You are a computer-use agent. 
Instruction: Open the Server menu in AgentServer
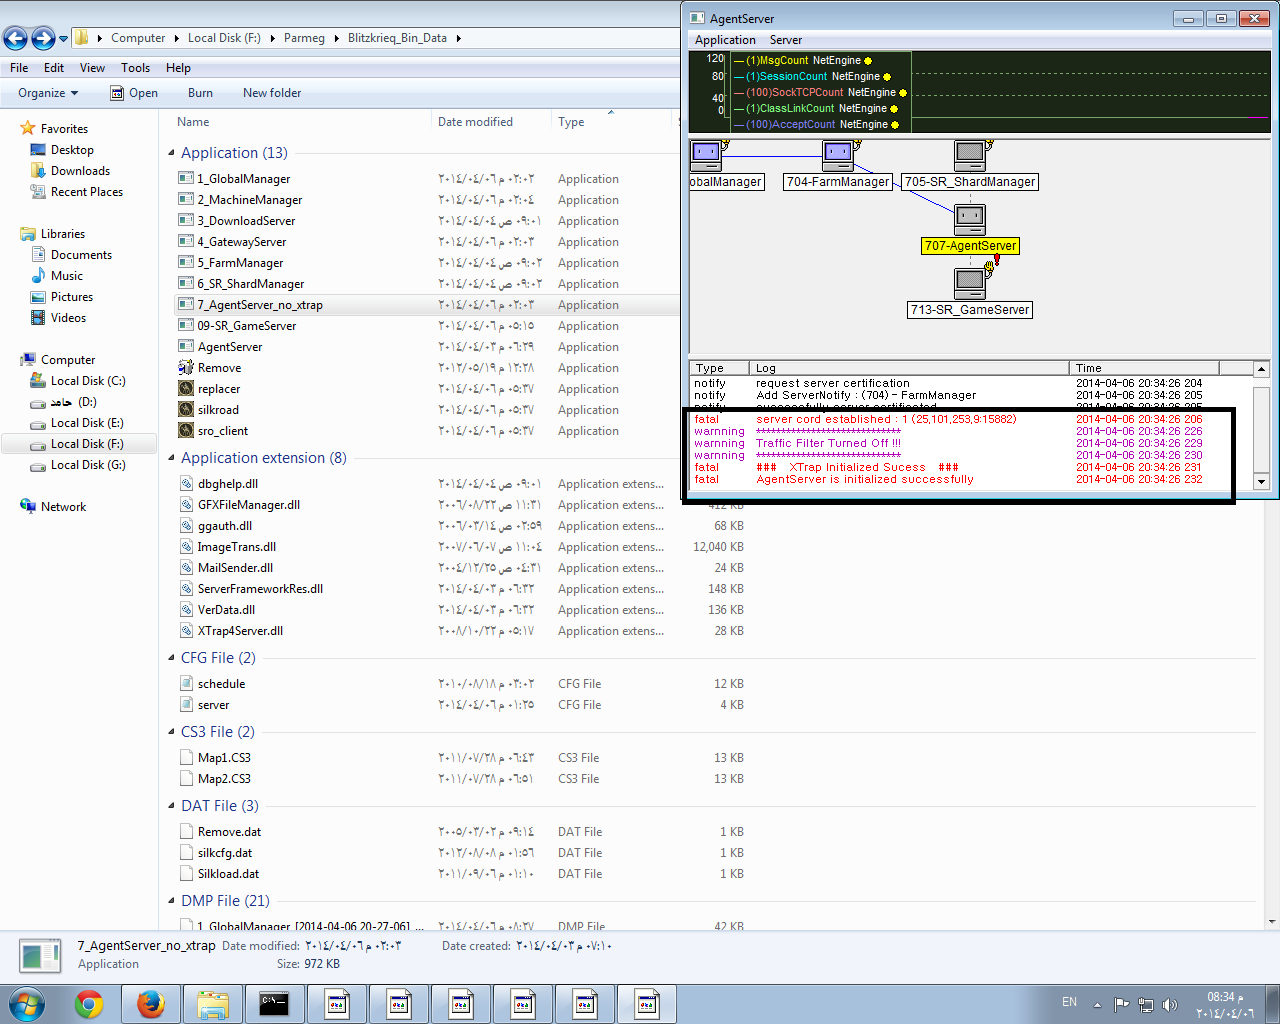tap(785, 40)
